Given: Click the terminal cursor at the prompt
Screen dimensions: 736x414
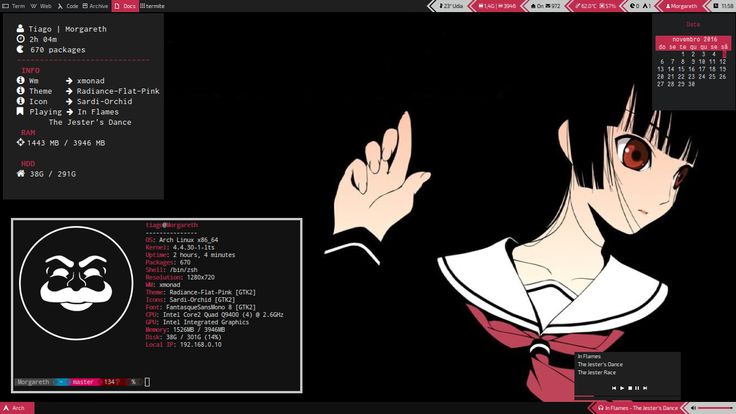Looking at the screenshot, I should click(147, 382).
